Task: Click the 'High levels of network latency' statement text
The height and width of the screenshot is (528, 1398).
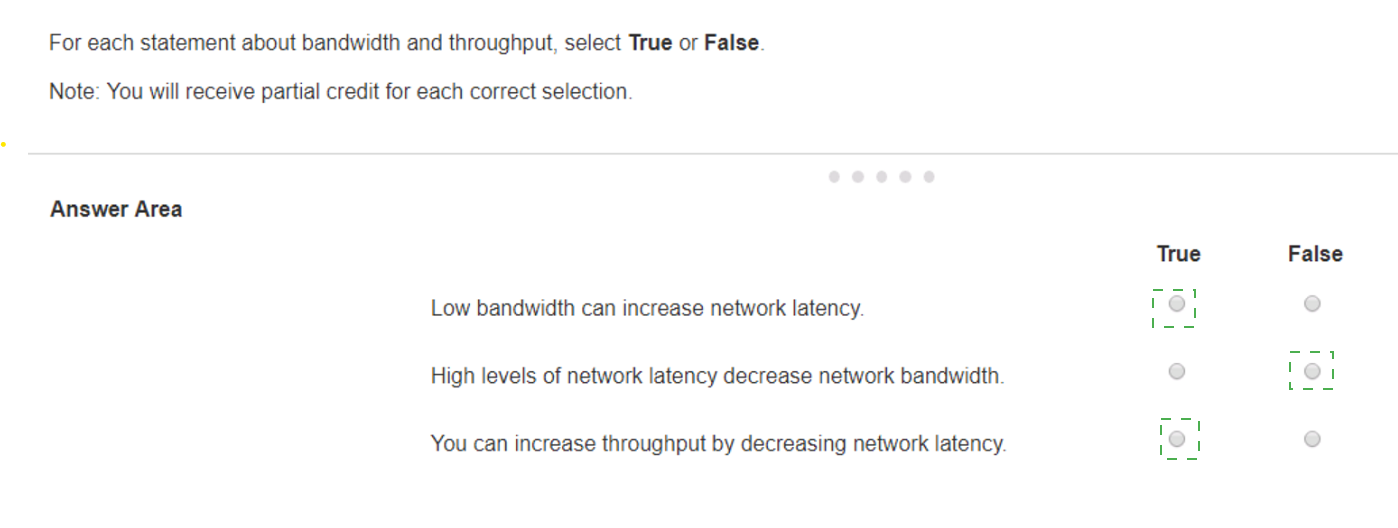Action: (x=717, y=376)
